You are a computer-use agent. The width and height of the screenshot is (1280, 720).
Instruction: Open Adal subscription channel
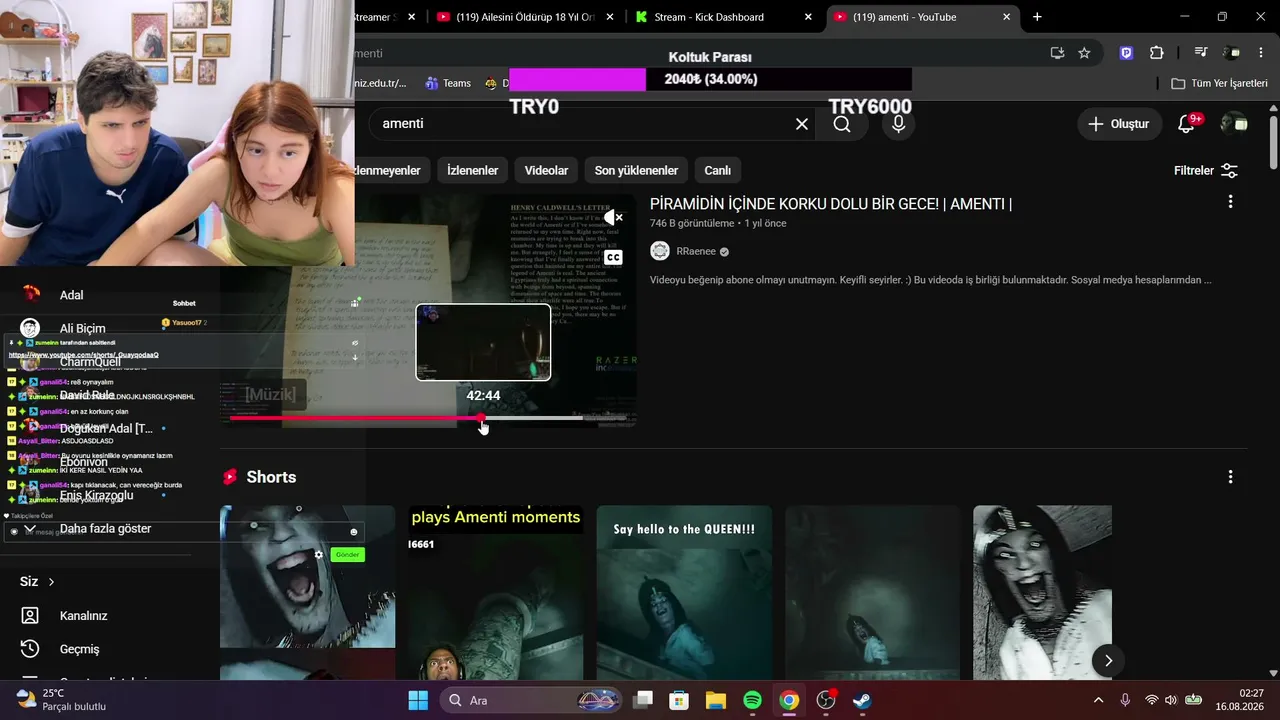(71, 295)
